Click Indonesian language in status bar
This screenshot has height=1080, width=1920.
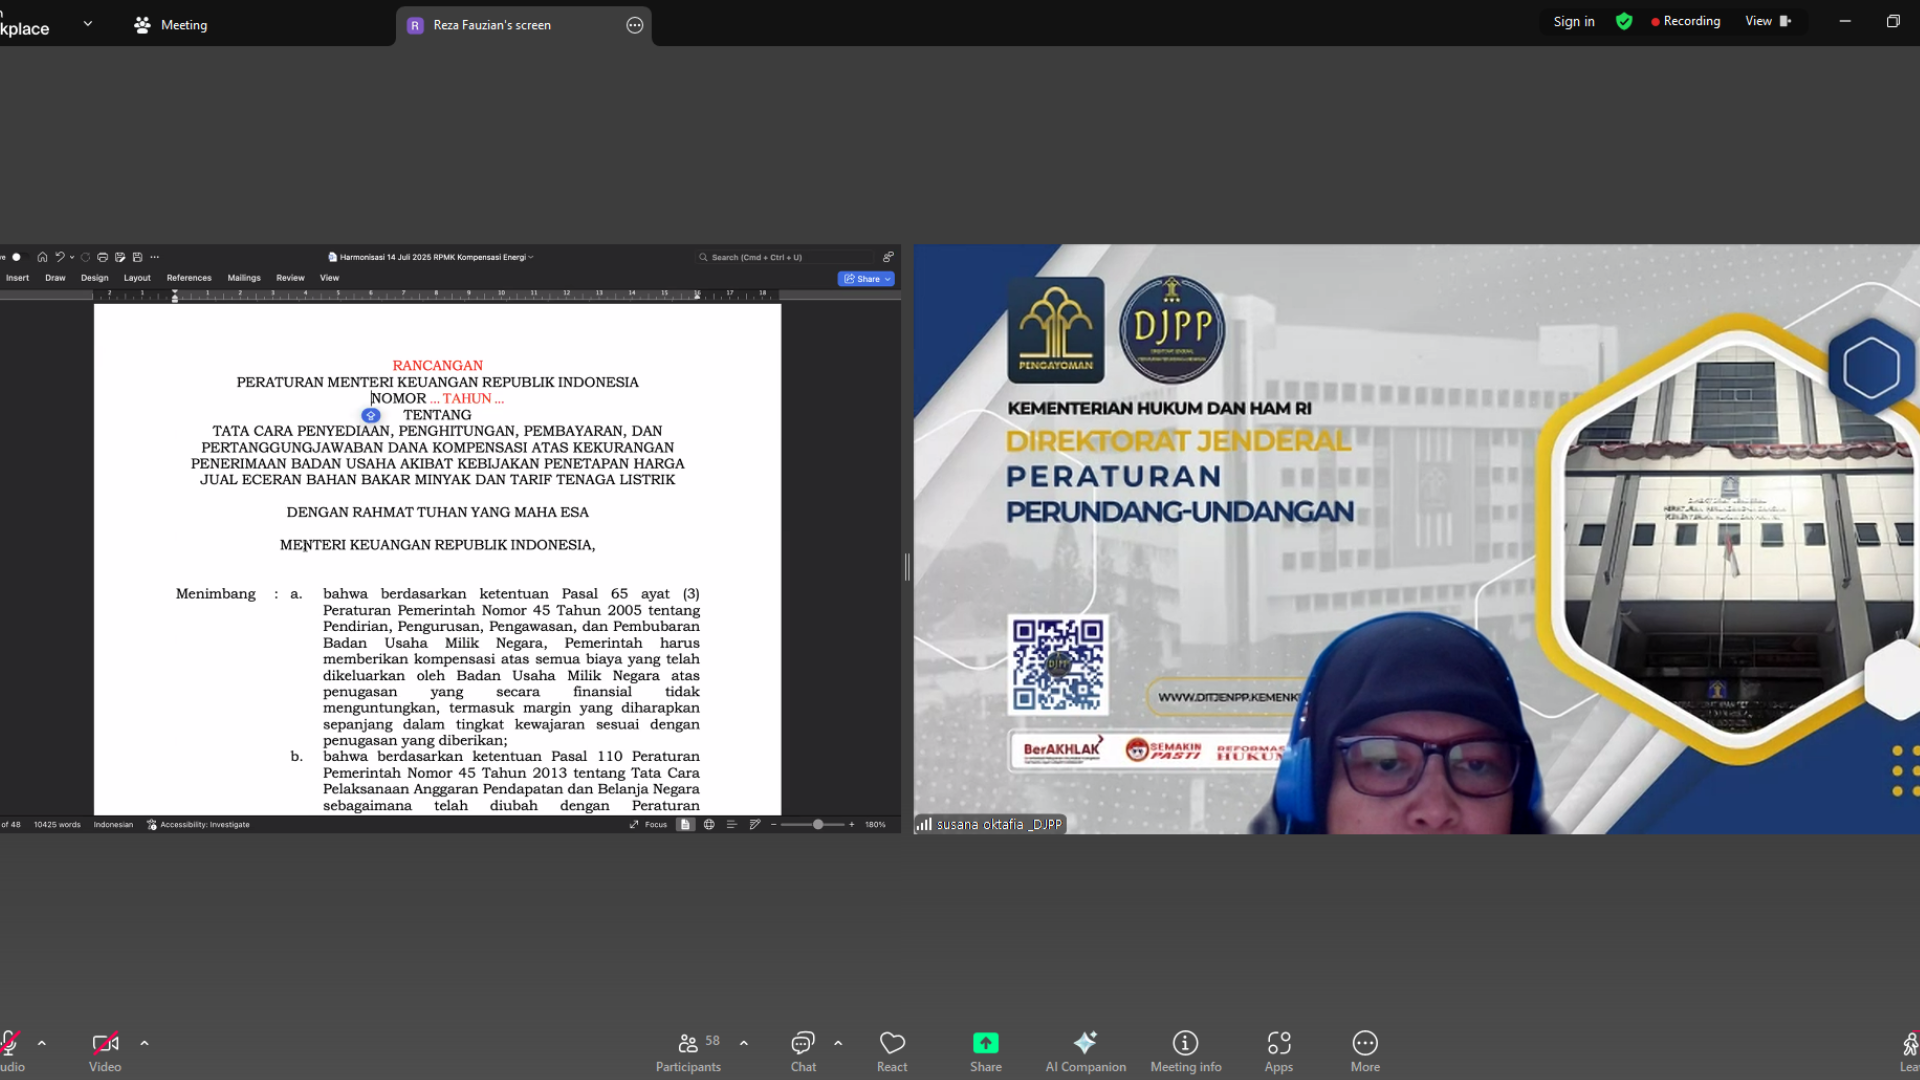113,825
